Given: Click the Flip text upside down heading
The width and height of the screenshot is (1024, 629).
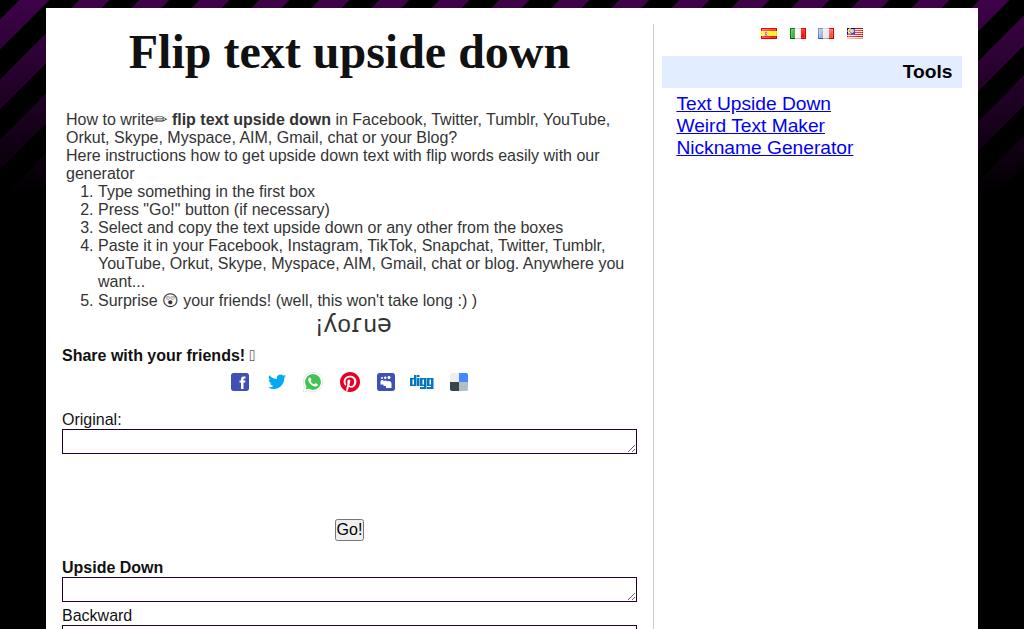Looking at the screenshot, I should tap(349, 53).
